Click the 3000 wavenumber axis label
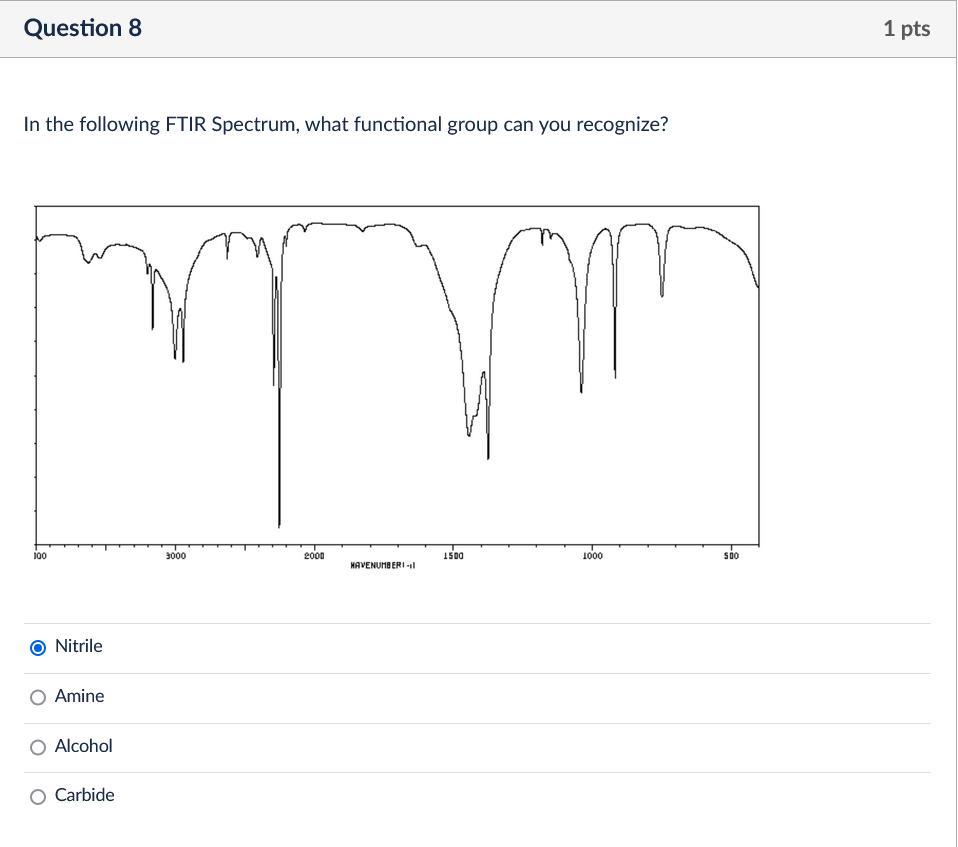958x847 pixels. click(x=176, y=557)
